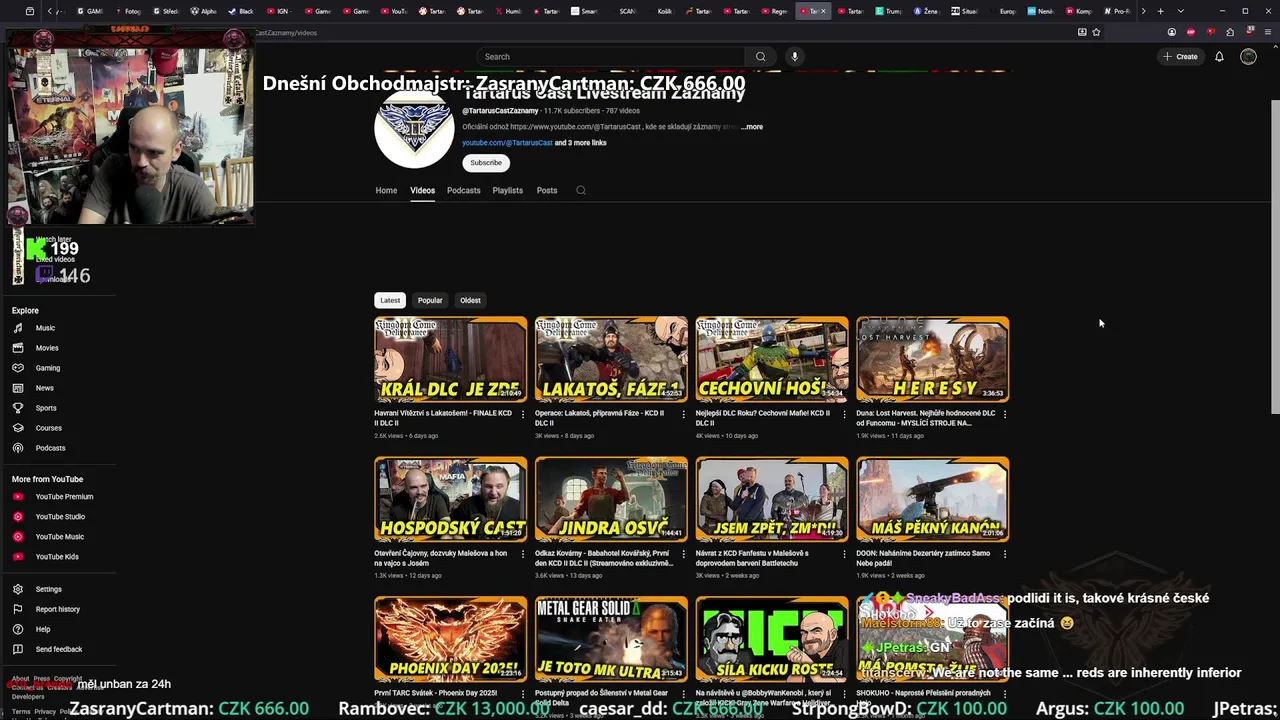Open options menu for Návrat z KCD Fanfestu
The image size is (1280, 720).
[844, 554]
